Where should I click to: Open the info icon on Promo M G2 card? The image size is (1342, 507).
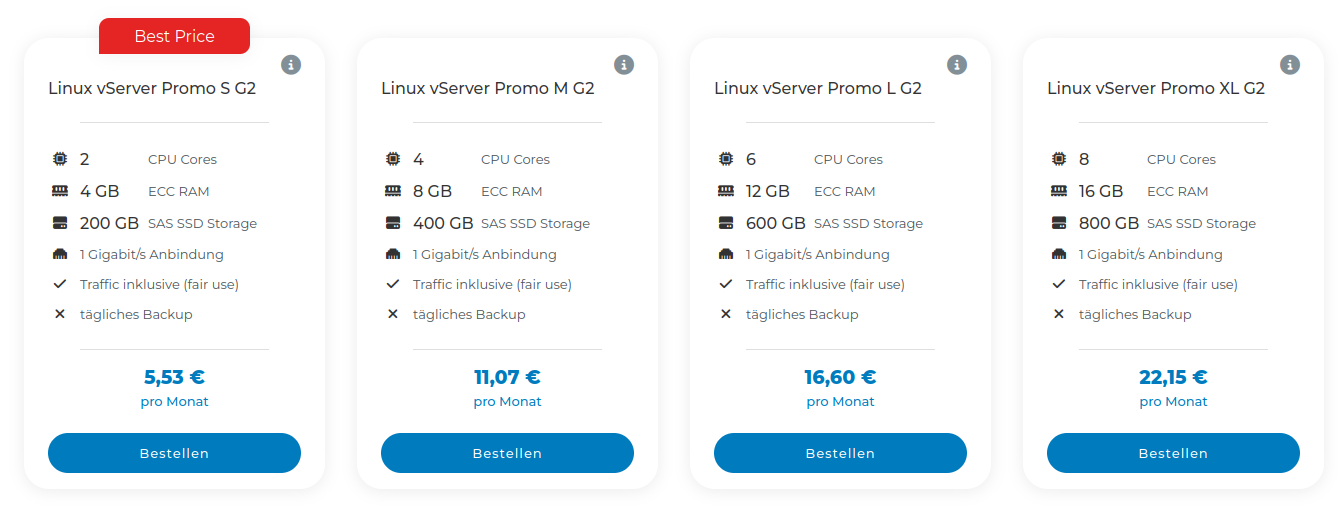(x=624, y=65)
